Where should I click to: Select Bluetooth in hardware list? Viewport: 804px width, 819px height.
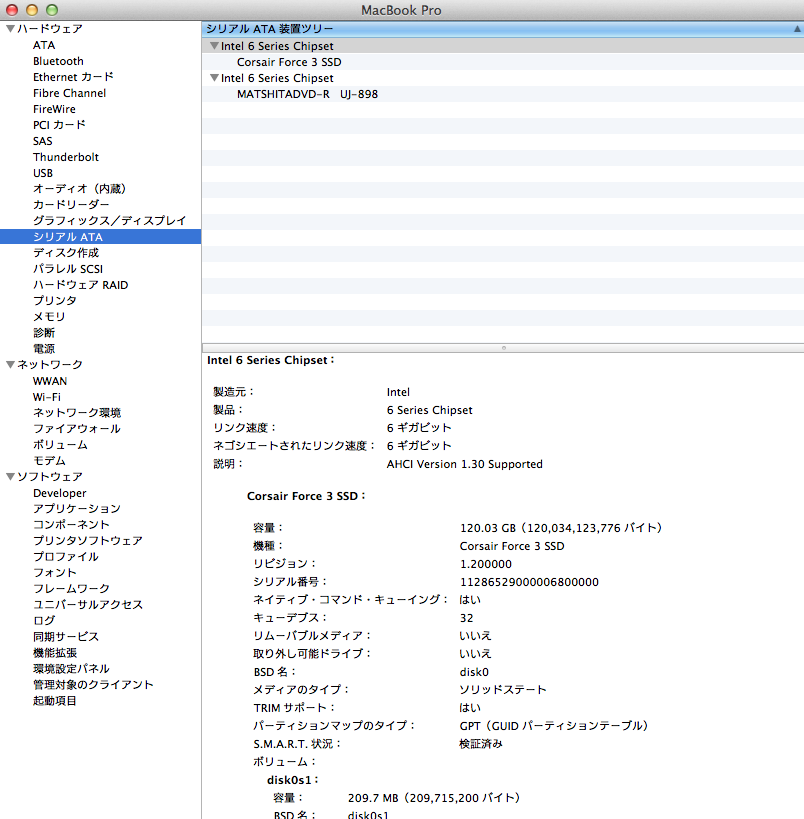[58, 61]
